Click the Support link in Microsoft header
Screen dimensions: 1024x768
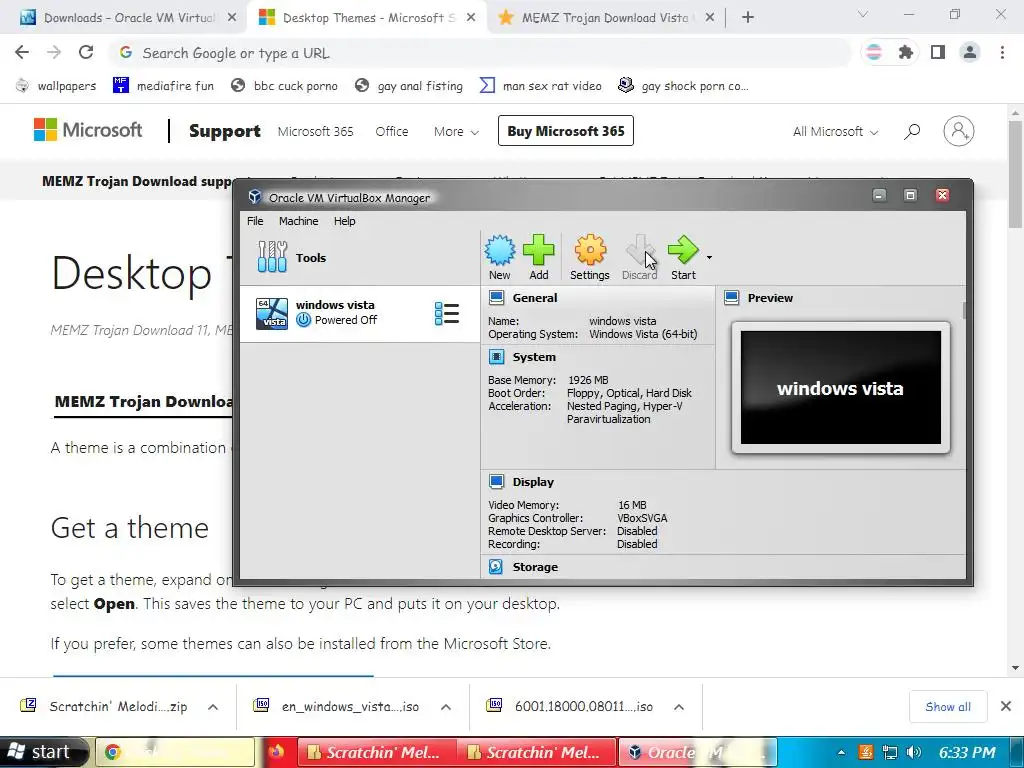pyautogui.click(x=225, y=131)
